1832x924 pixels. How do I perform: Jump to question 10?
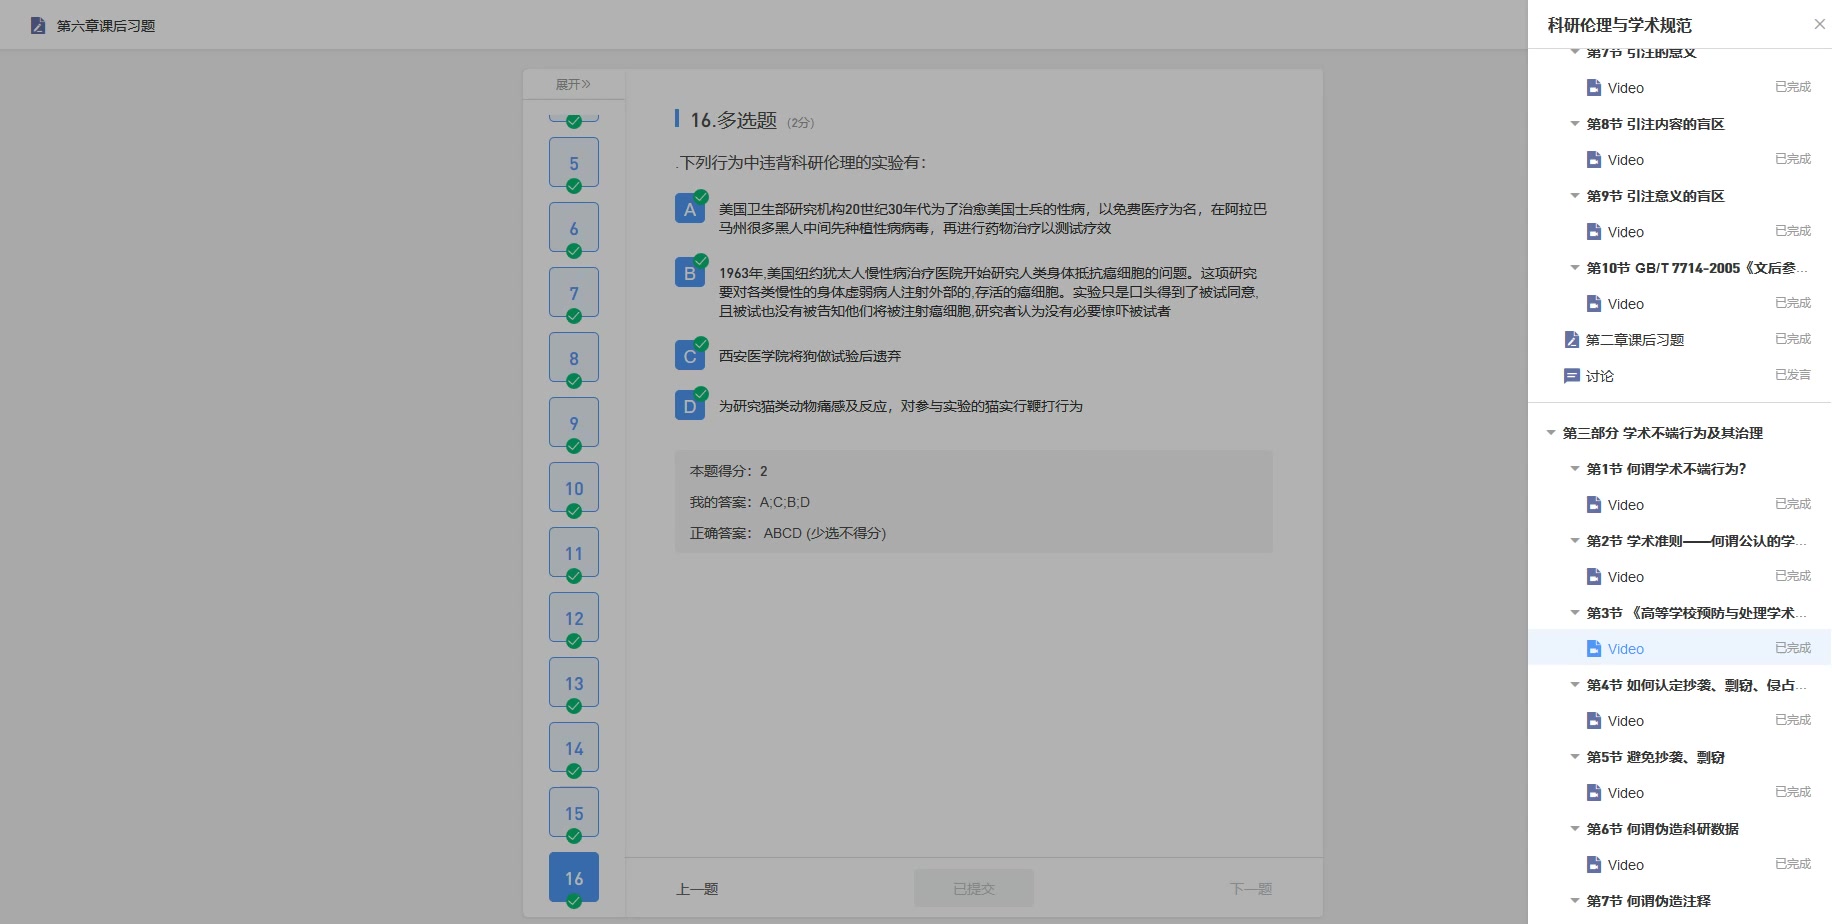(574, 488)
